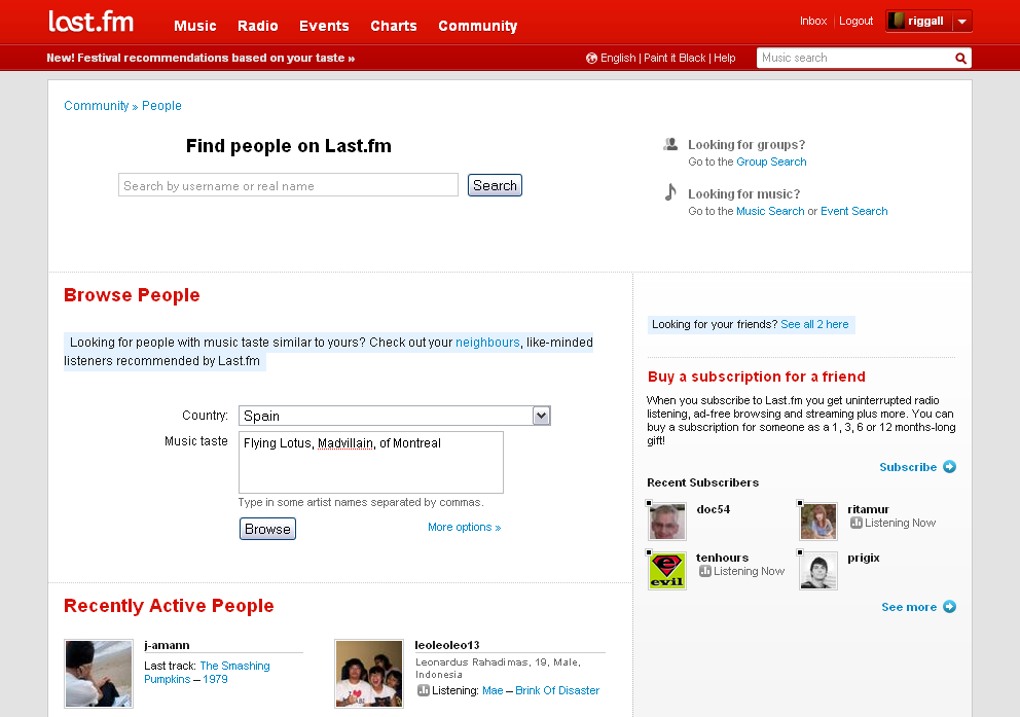Expand More options for browsing
1020x717 pixels.
pyautogui.click(x=464, y=528)
